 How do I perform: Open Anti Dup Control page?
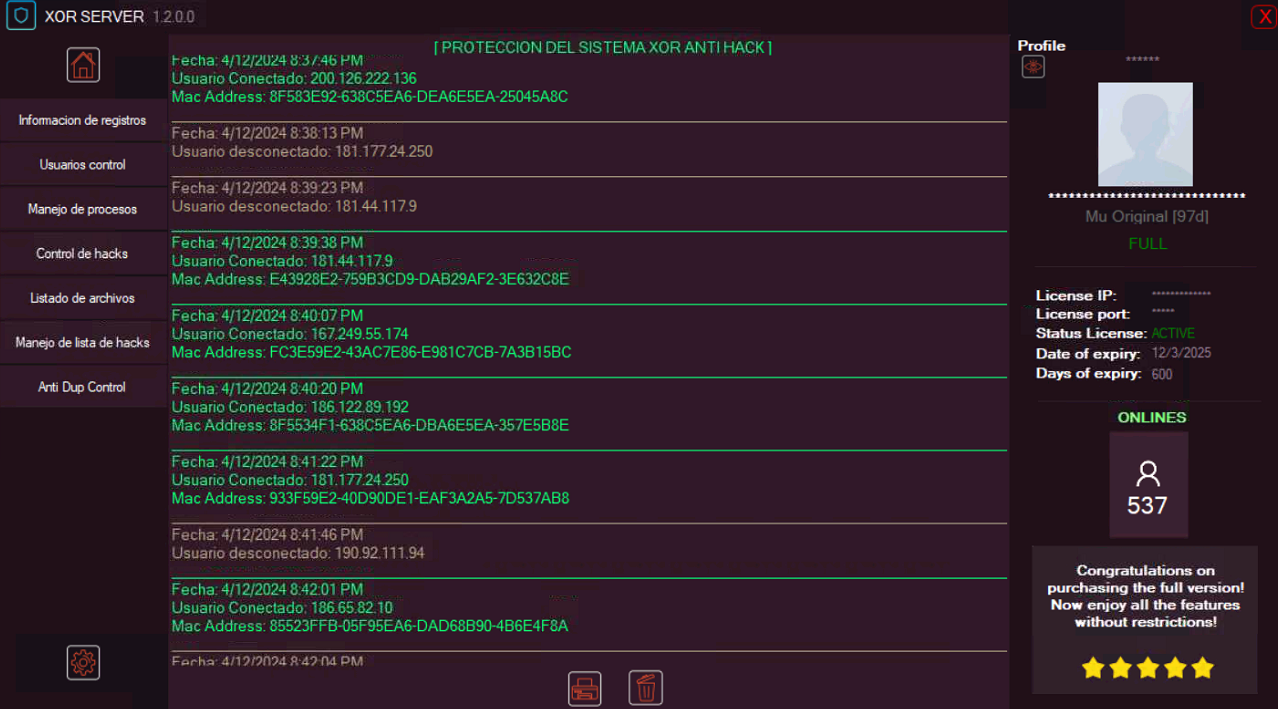[x=83, y=387]
